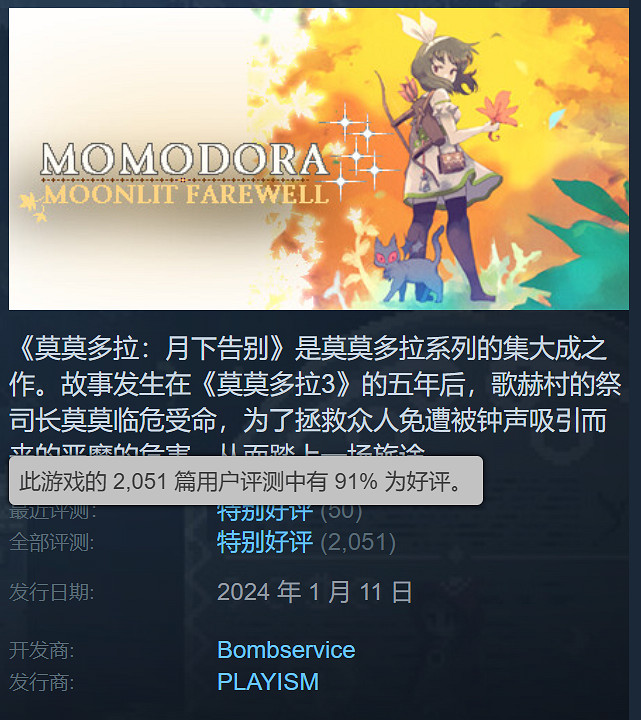Click the 开发商 label
The width and height of the screenshot is (641, 720).
pos(42,650)
